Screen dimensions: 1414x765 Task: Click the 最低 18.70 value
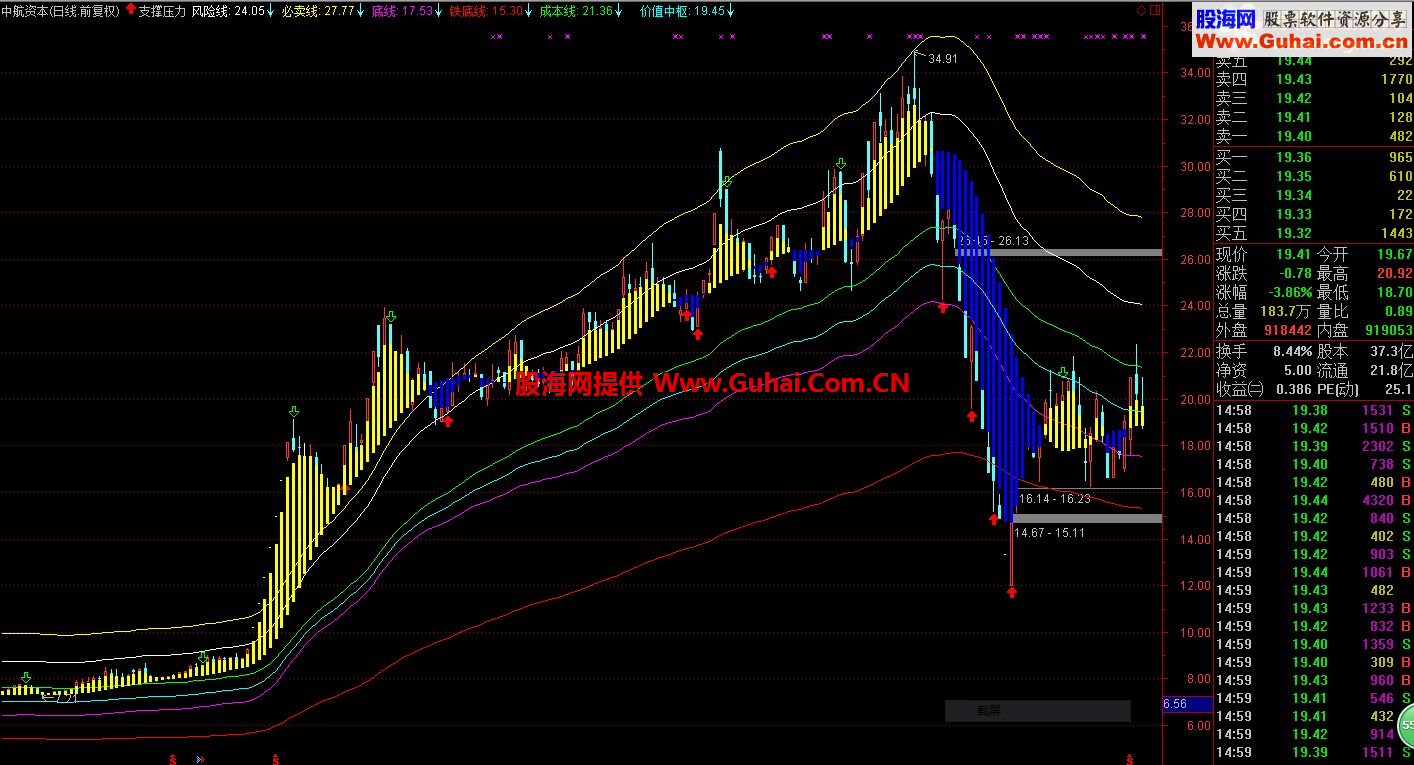click(1394, 292)
